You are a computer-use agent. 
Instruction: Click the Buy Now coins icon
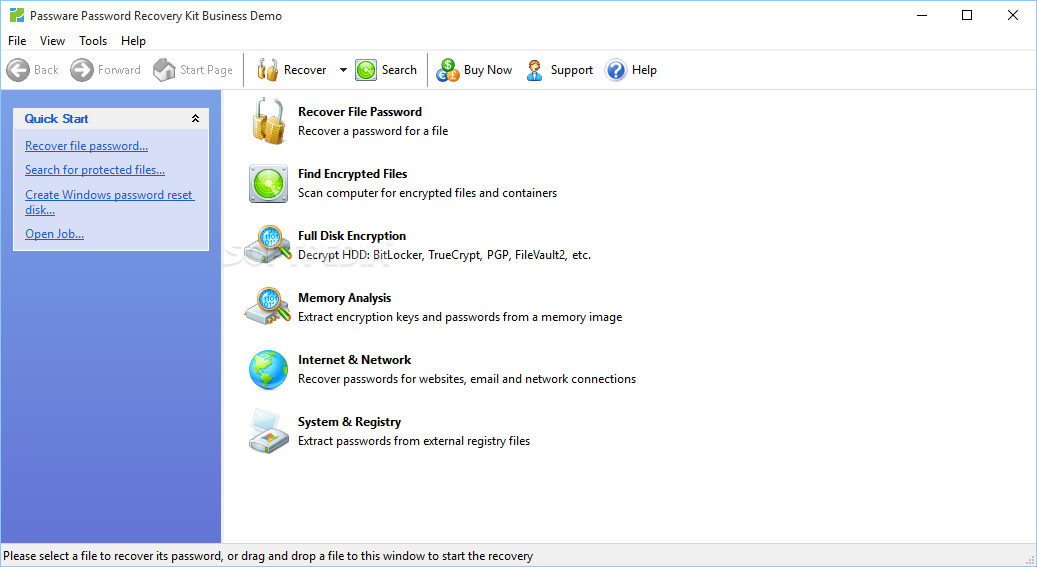tap(448, 69)
